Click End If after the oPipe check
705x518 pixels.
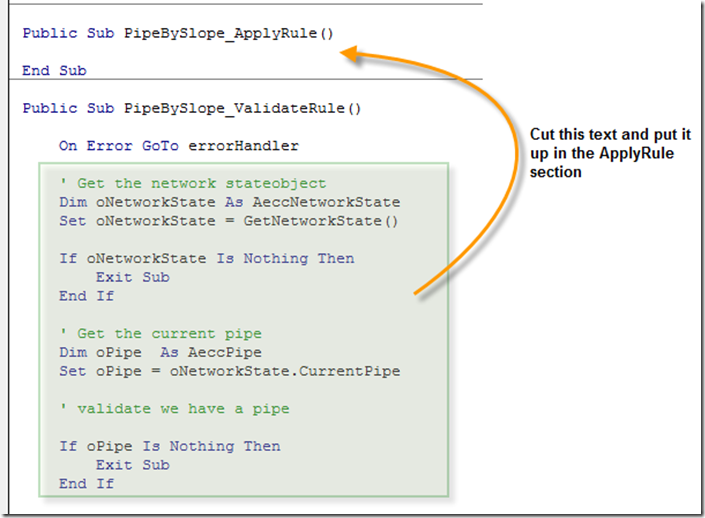click(x=86, y=484)
